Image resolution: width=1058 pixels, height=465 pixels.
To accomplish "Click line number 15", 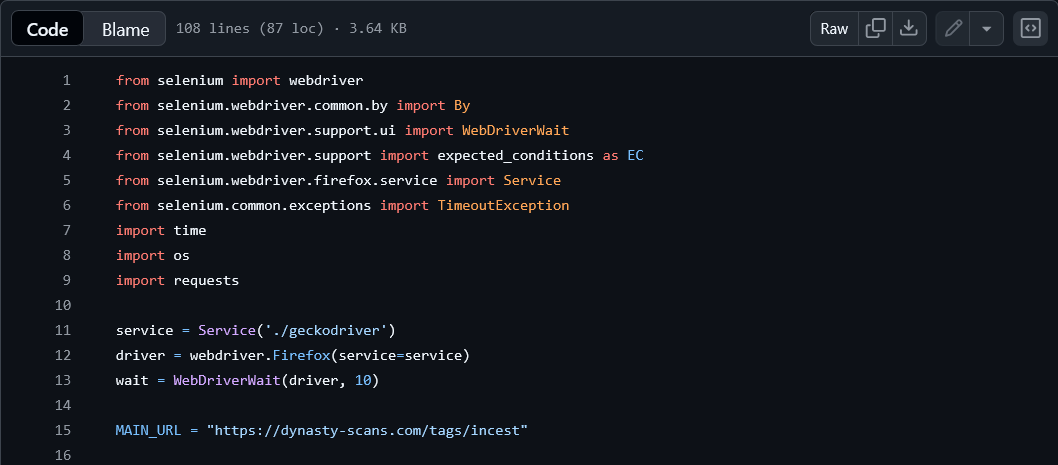I will (x=63, y=430).
